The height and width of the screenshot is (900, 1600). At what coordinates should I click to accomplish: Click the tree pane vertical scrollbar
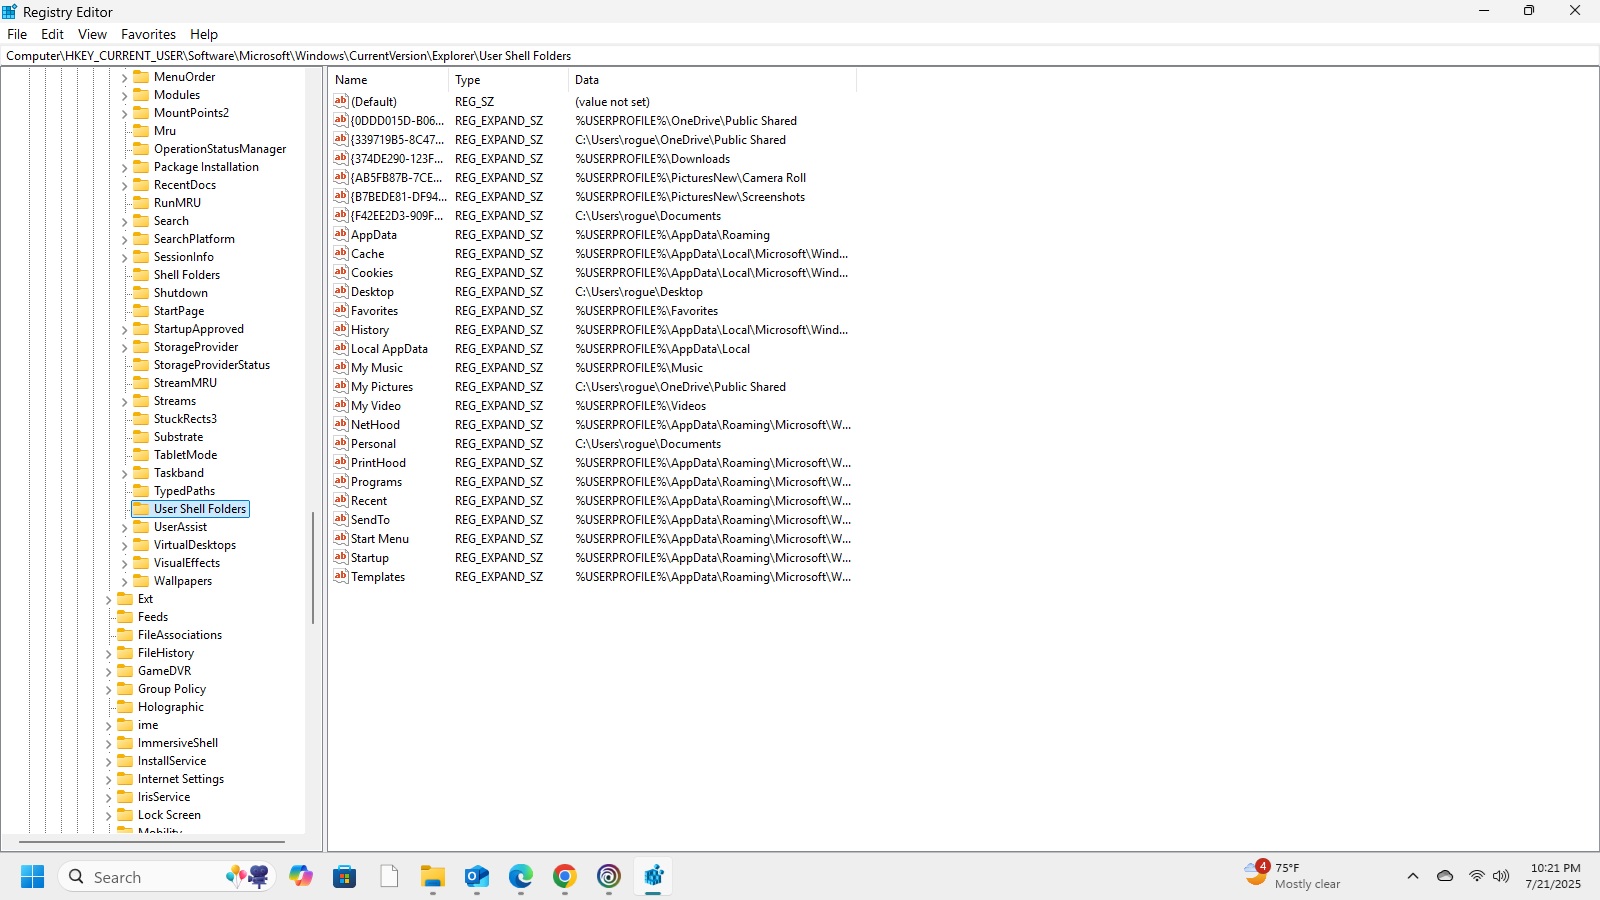tap(313, 567)
